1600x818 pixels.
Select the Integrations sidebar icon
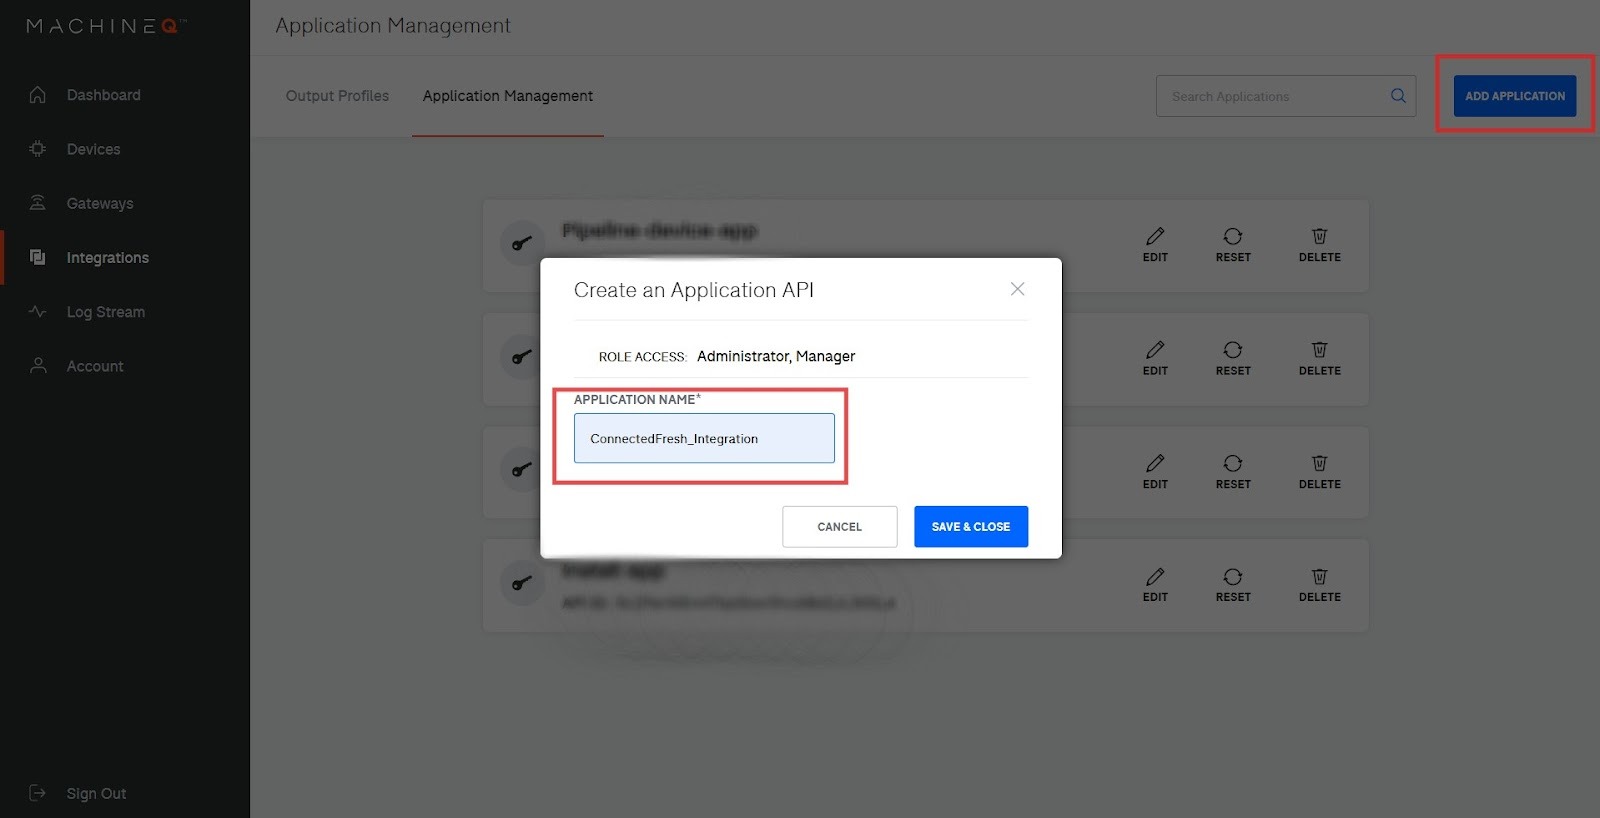pos(38,257)
